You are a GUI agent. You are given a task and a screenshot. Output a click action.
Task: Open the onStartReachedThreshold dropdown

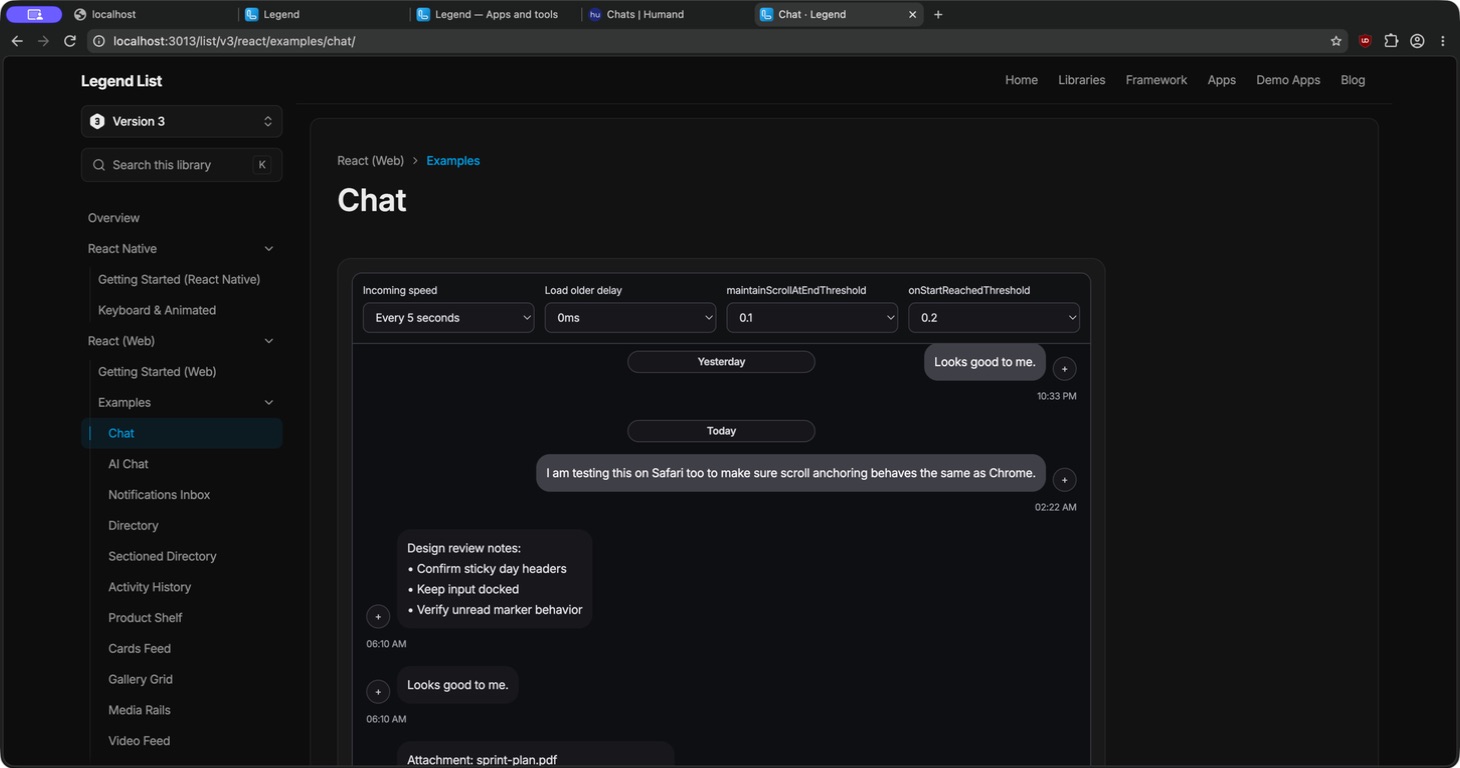click(994, 318)
